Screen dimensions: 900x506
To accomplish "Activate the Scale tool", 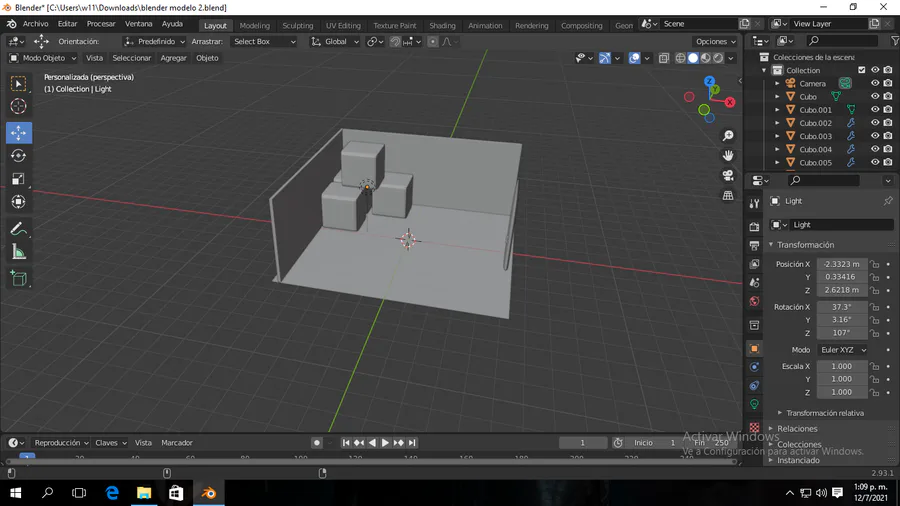I will click(18, 178).
